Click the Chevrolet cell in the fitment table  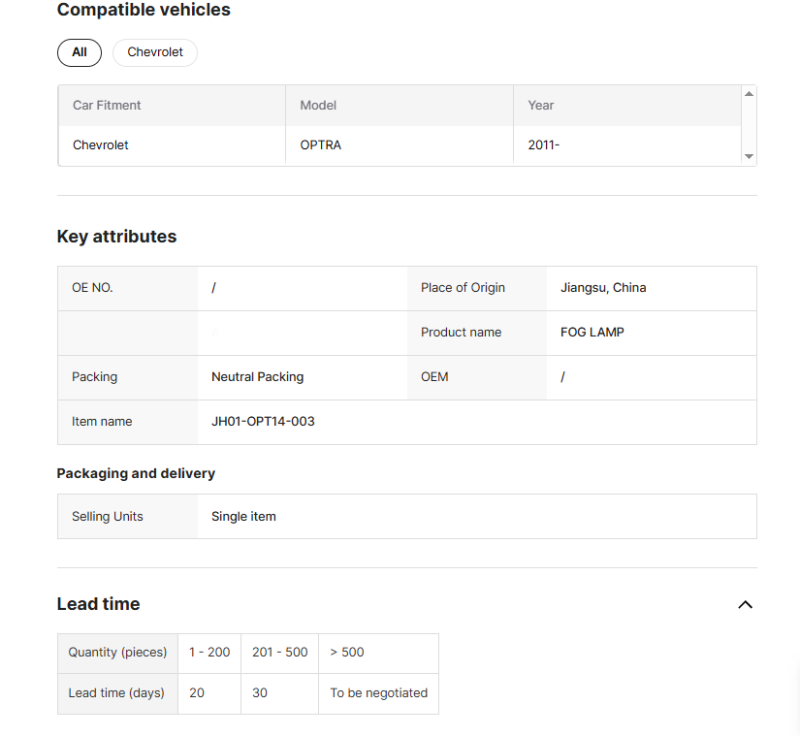(101, 145)
